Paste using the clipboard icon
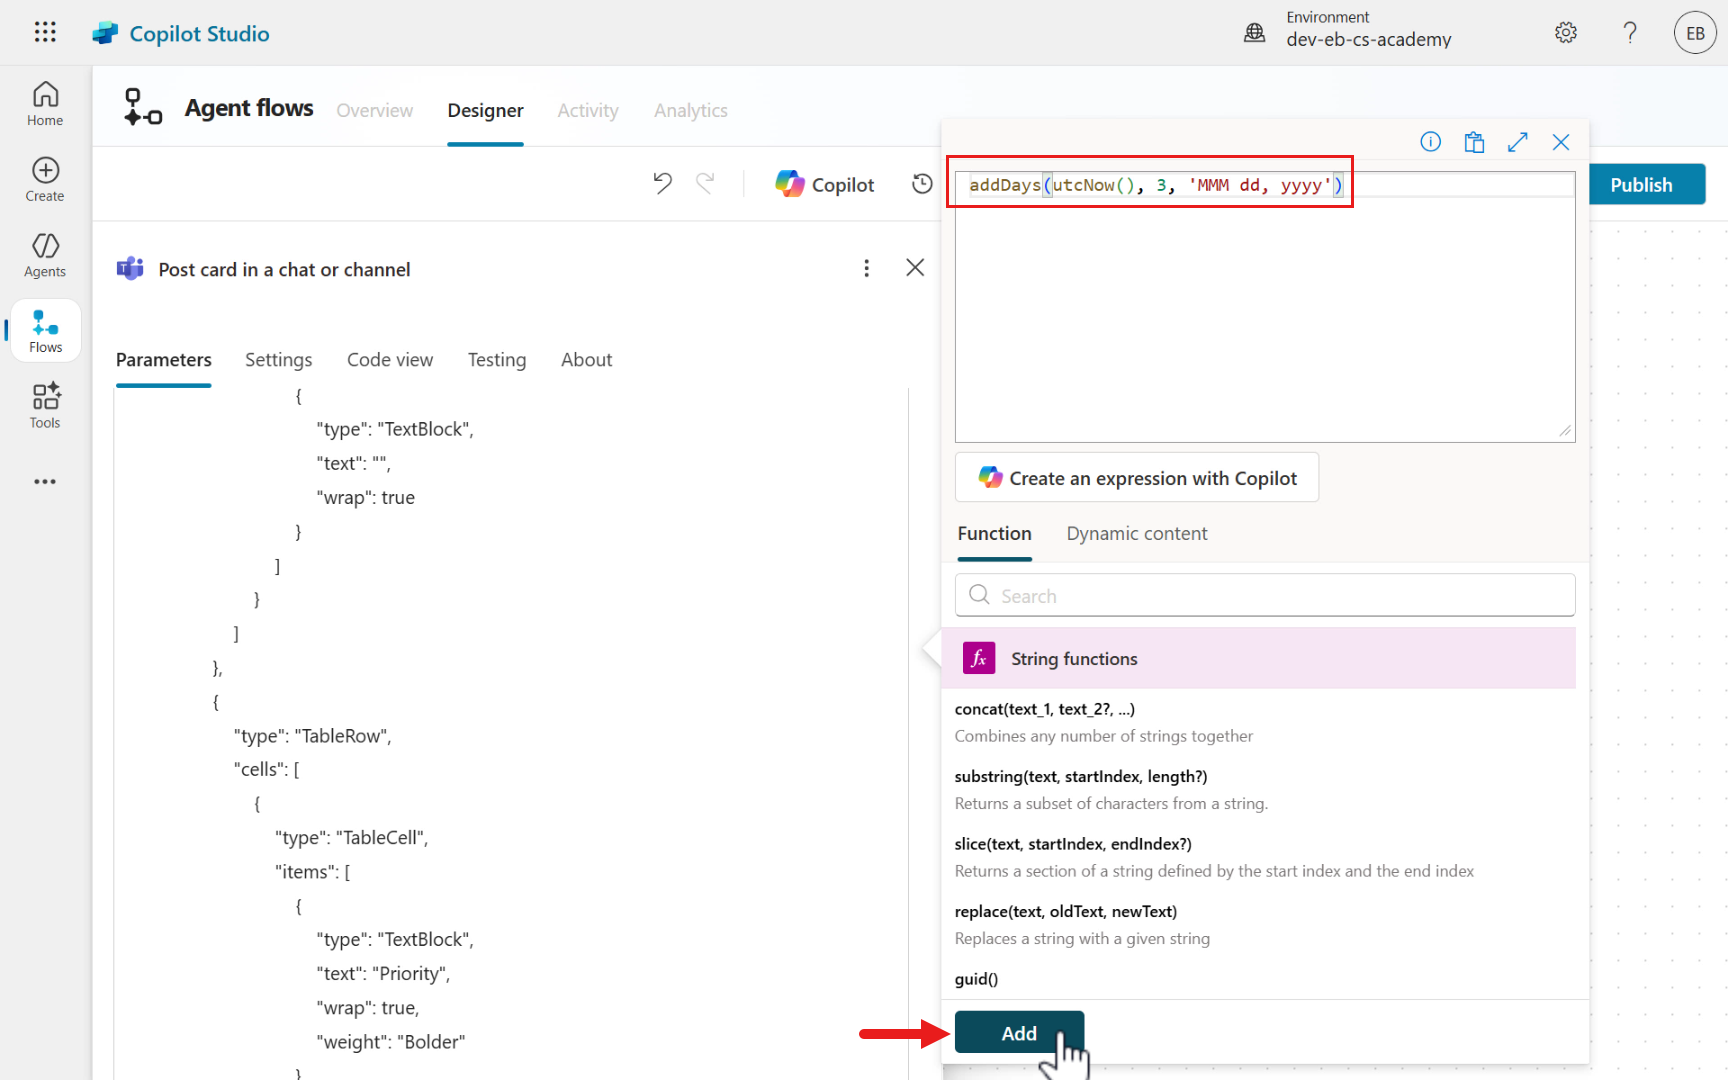This screenshot has height=1080, width=1728. point(1473,142)
